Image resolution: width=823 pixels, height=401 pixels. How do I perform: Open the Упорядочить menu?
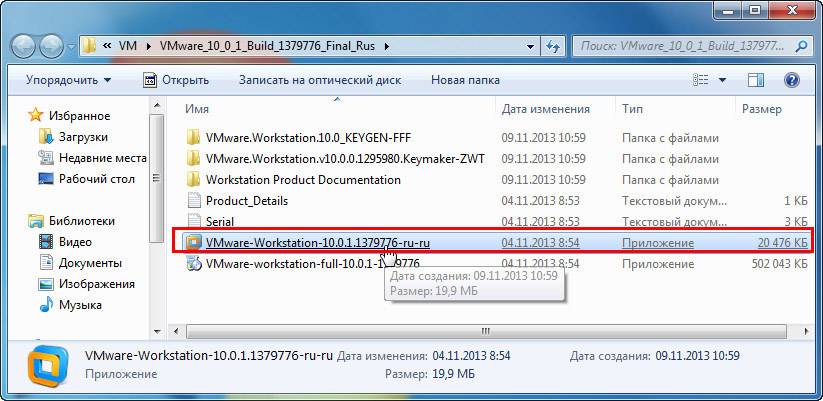pos(68,80)
